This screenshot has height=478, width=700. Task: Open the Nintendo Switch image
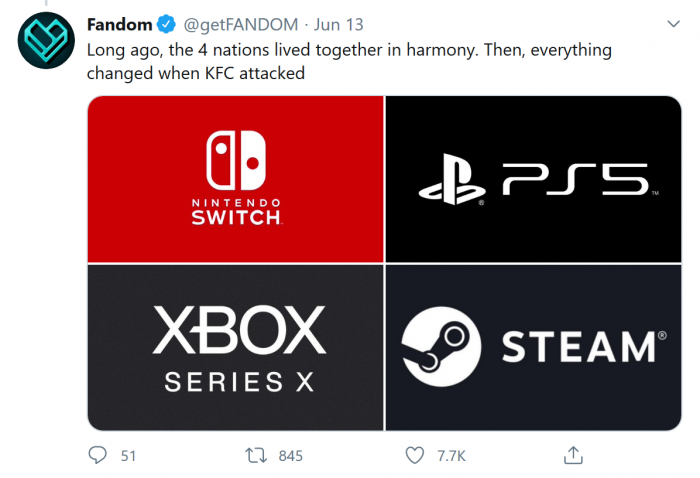[236, 179]
